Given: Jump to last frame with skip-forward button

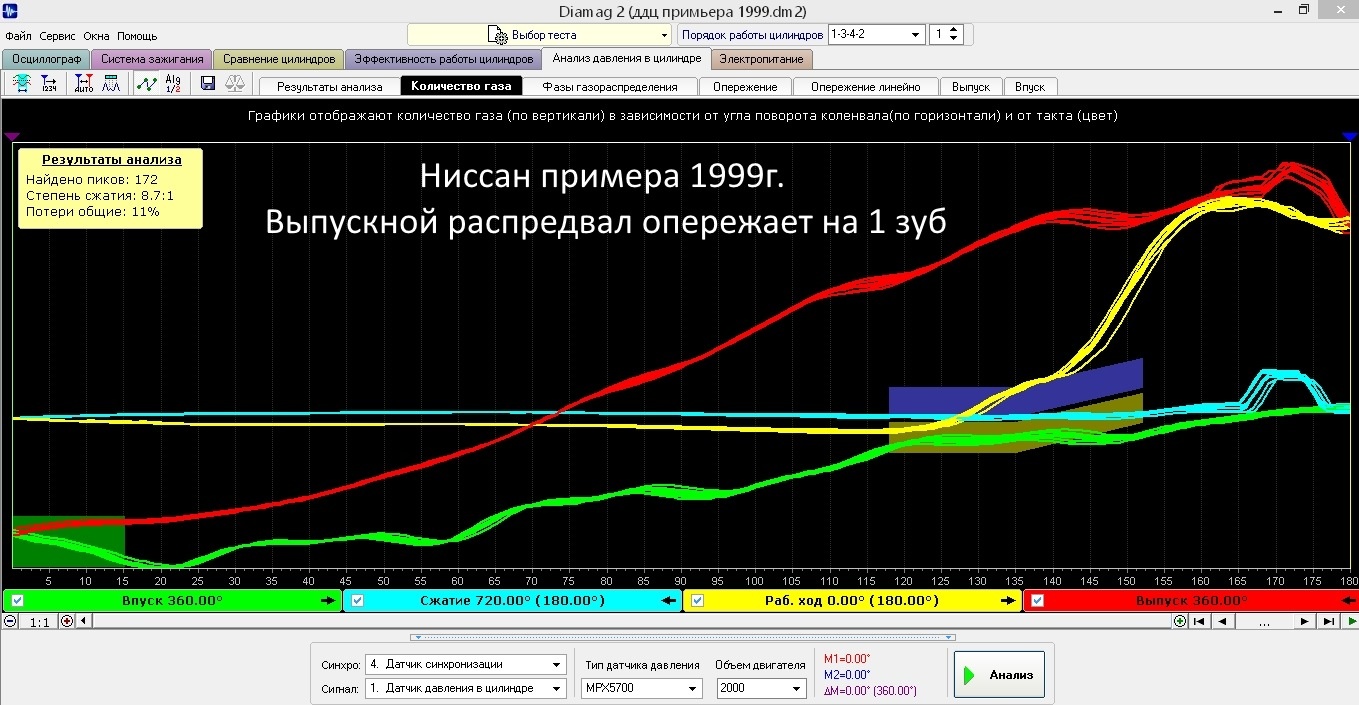Looking at the screenshot, I should (x=1328, y=621).
